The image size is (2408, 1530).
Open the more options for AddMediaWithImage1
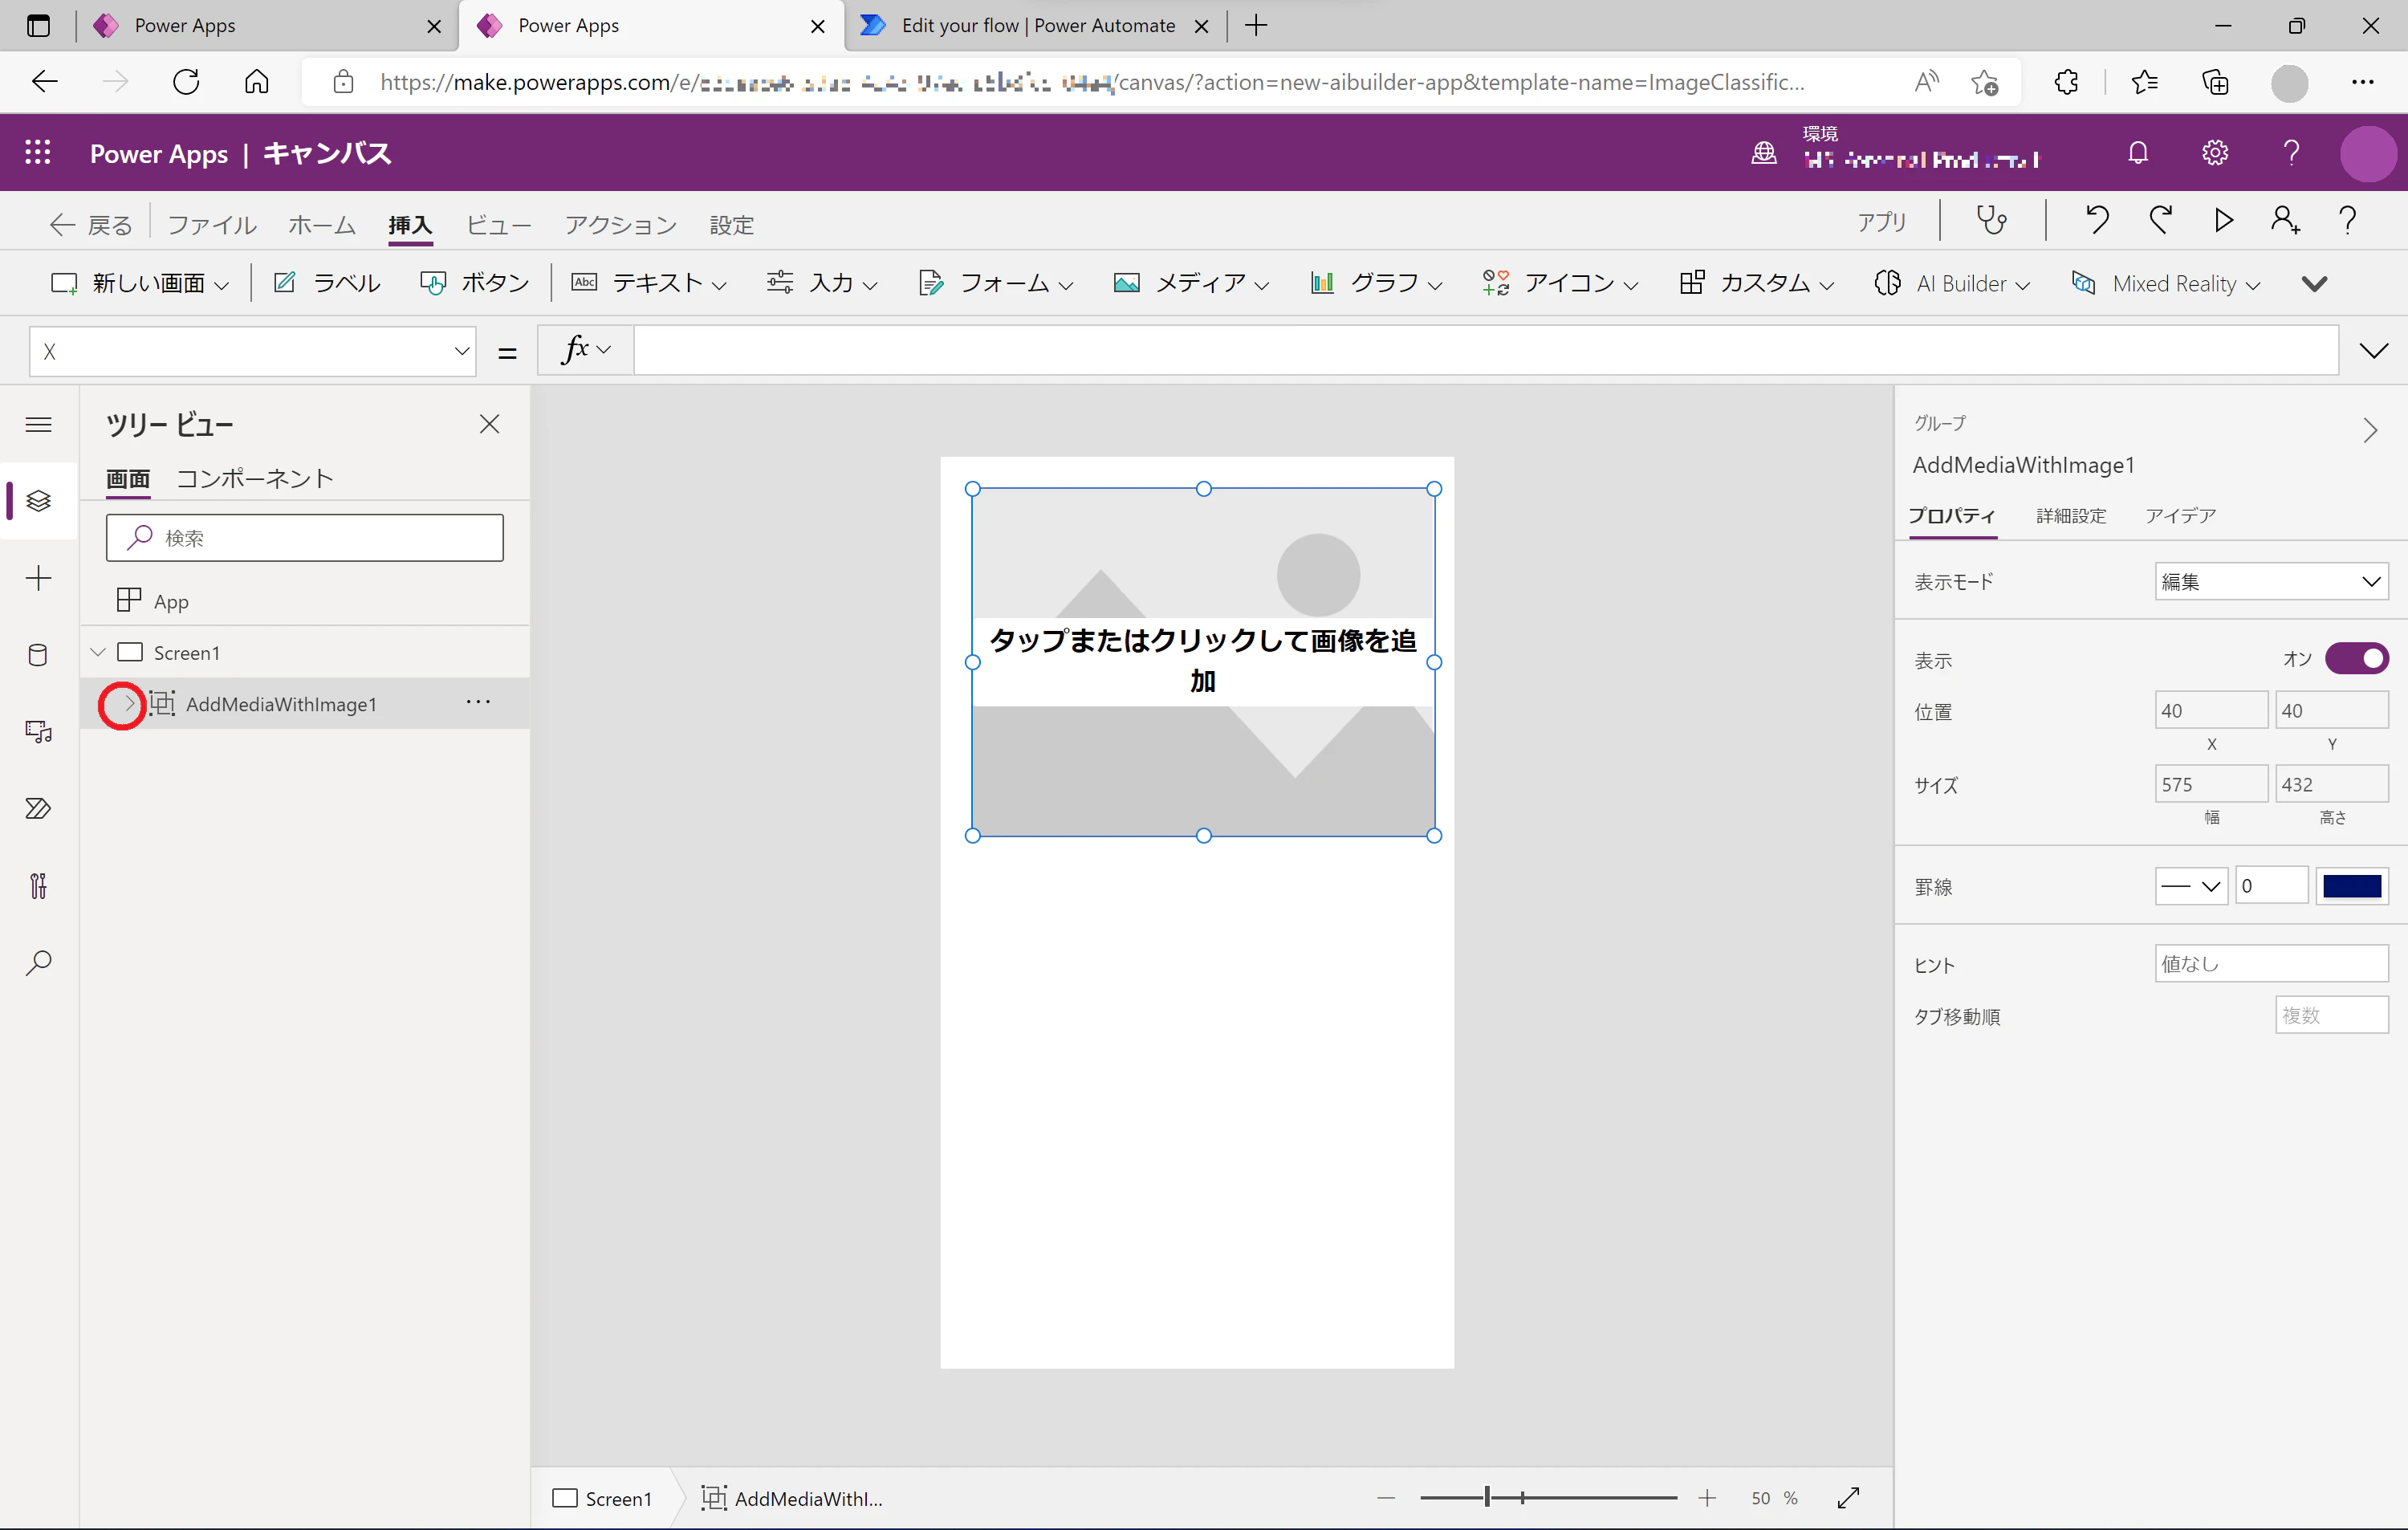pyautogui.click(x=478, y=703)
